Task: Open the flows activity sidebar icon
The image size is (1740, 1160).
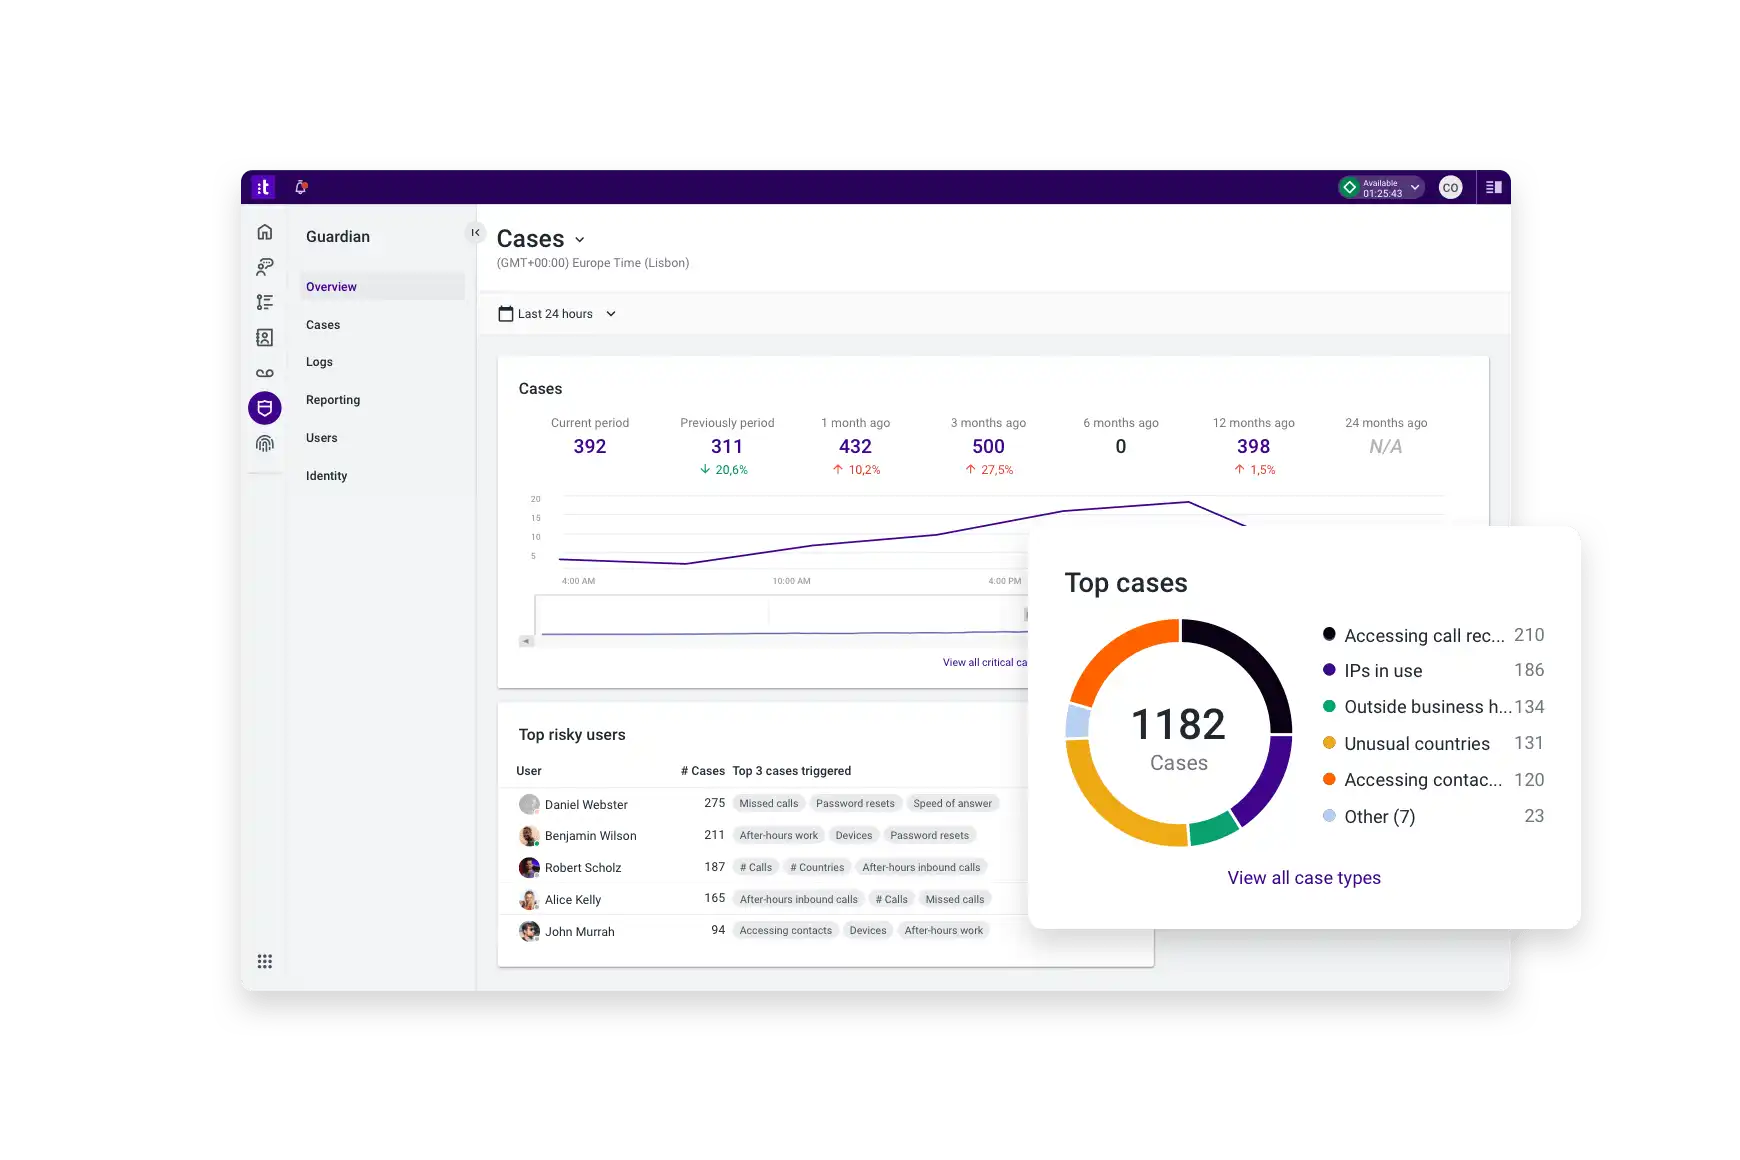Action: [x=264, y=301]
